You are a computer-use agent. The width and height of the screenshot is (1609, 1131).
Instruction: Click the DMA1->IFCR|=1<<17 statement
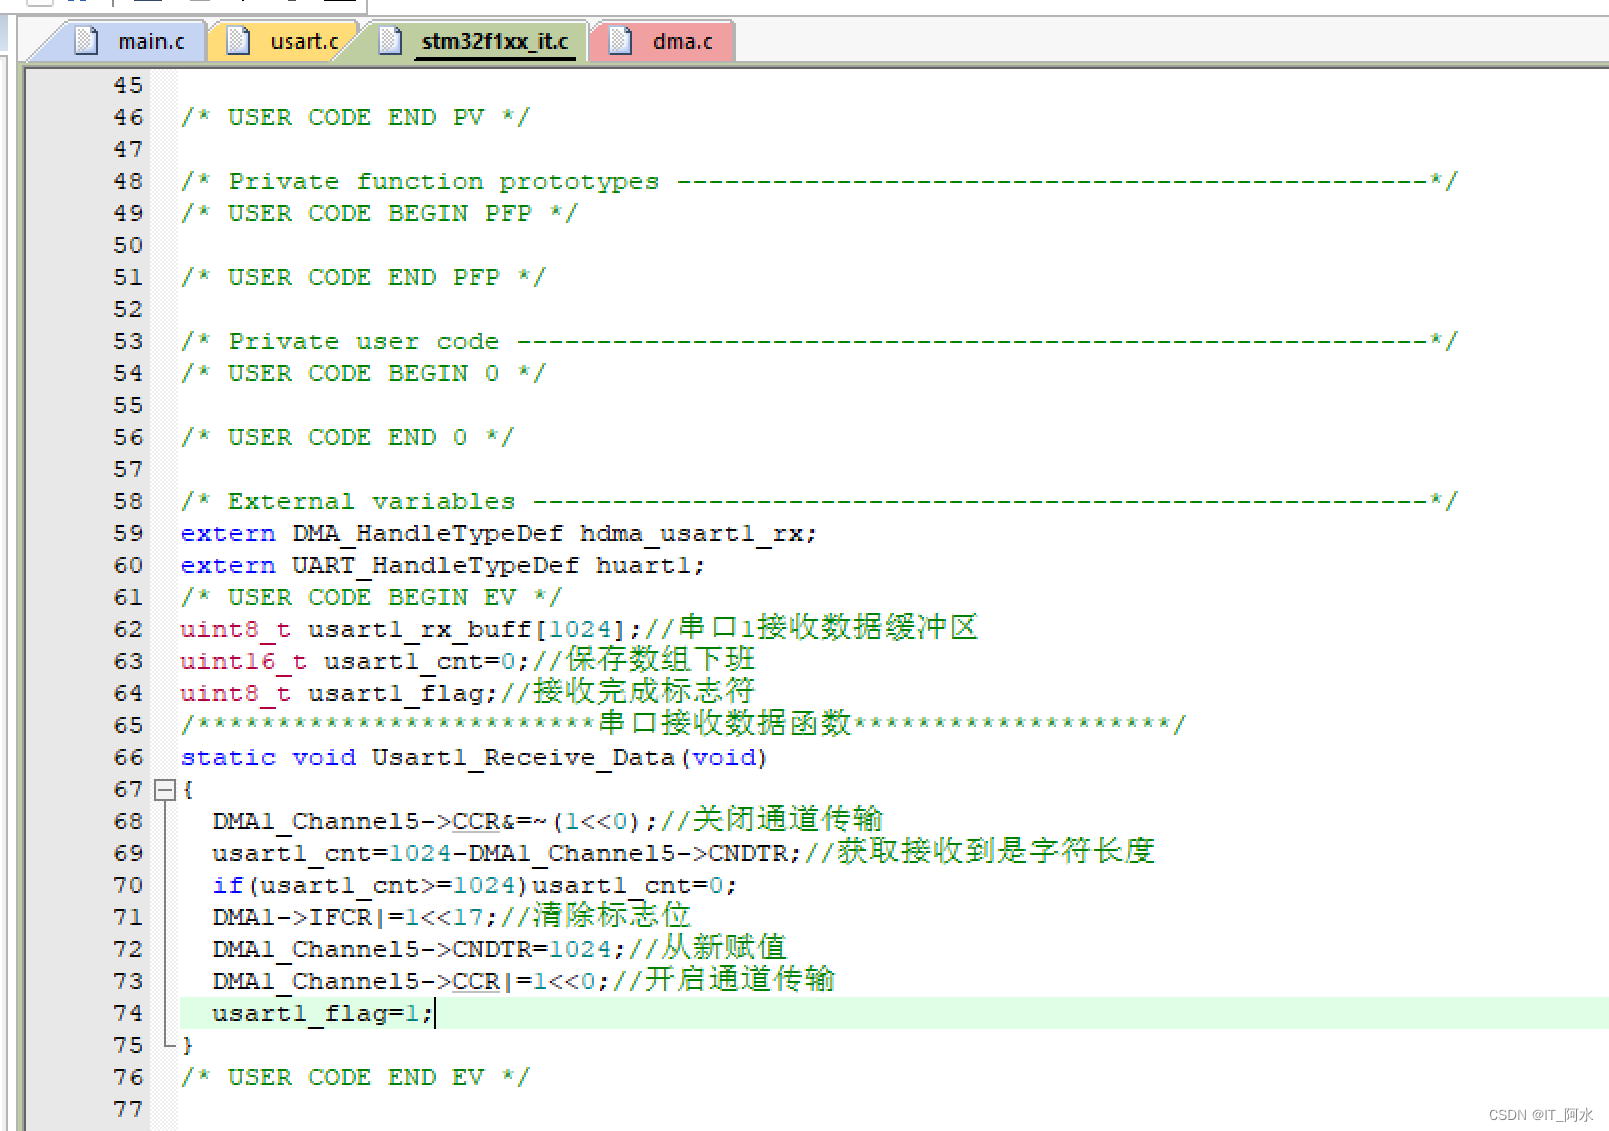(354, 917)
